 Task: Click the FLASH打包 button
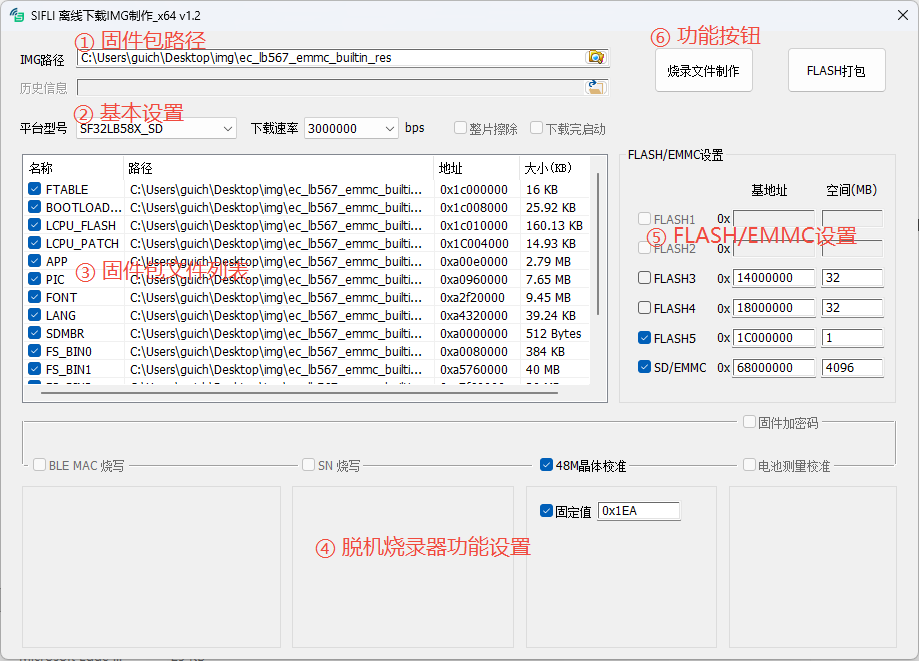coord(836,70)
